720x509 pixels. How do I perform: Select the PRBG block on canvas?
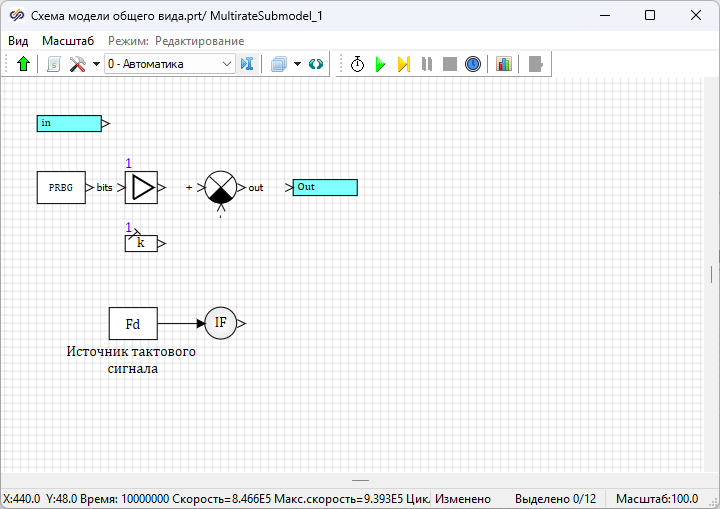pos(61,187)
